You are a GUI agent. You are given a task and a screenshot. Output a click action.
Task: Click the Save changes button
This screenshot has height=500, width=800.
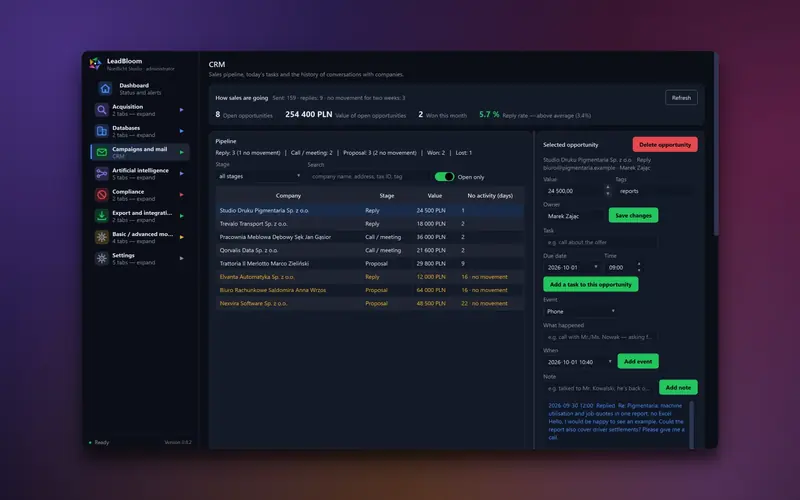633,215
